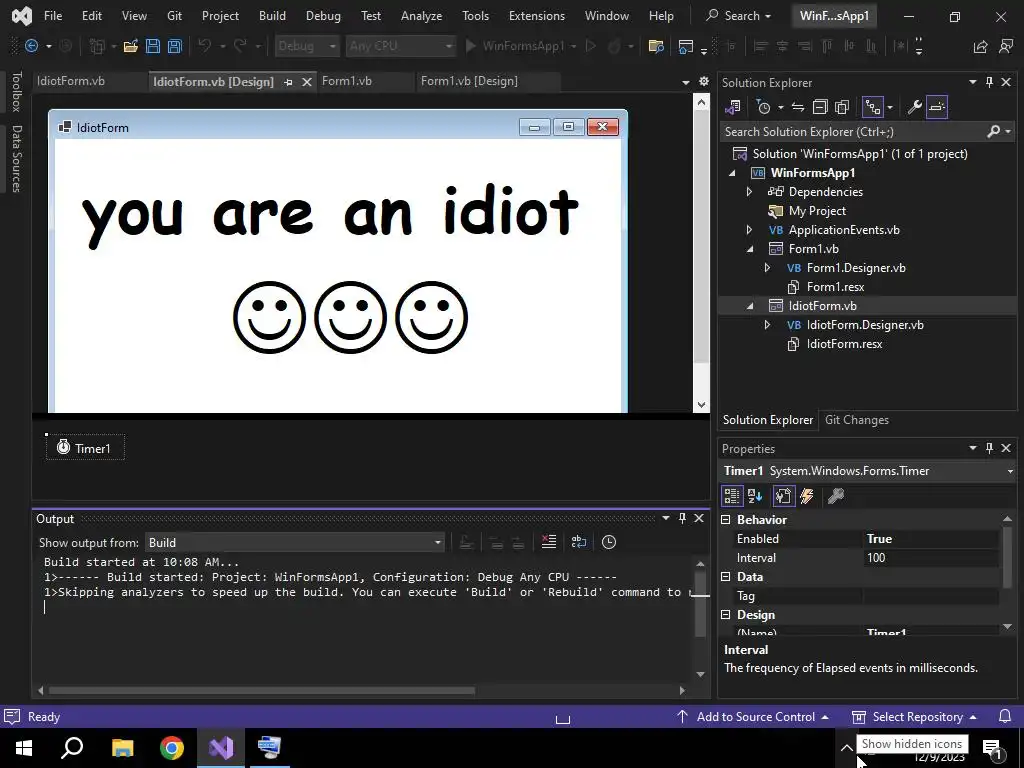Open the Analyze menu
The width and height of the screenshot is (1024, 768).
(x=421, y=16)
